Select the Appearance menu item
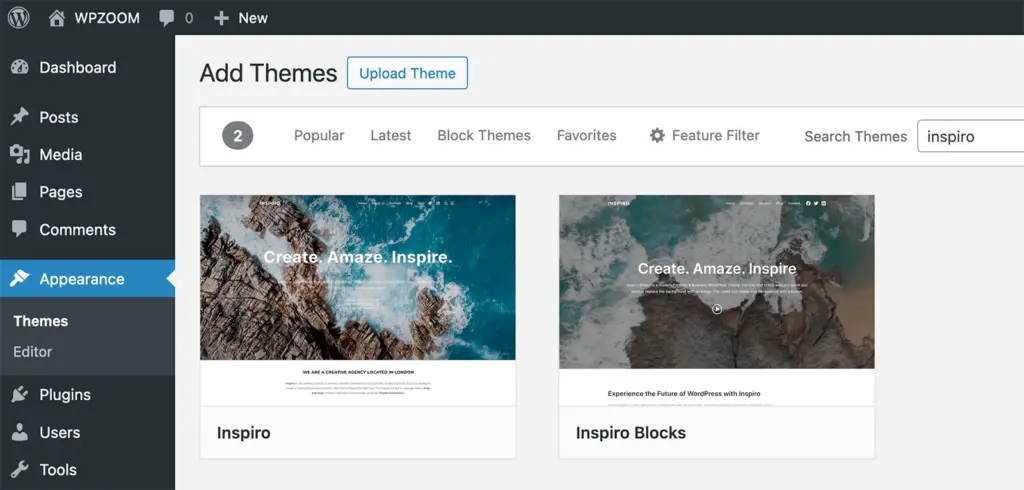This screenshot has height=490, width=1024. (88, 279)
